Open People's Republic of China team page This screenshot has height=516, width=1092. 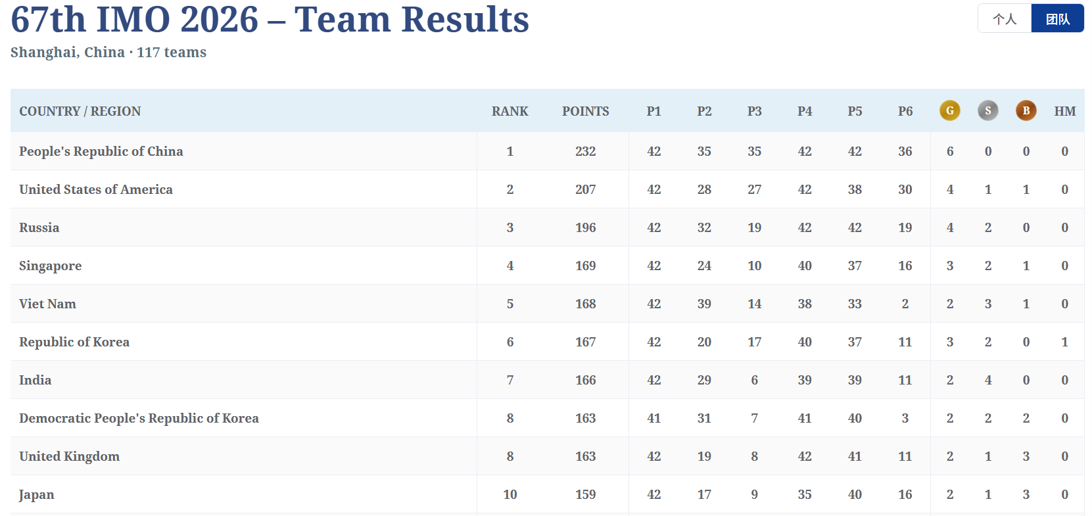click(101, 151)
